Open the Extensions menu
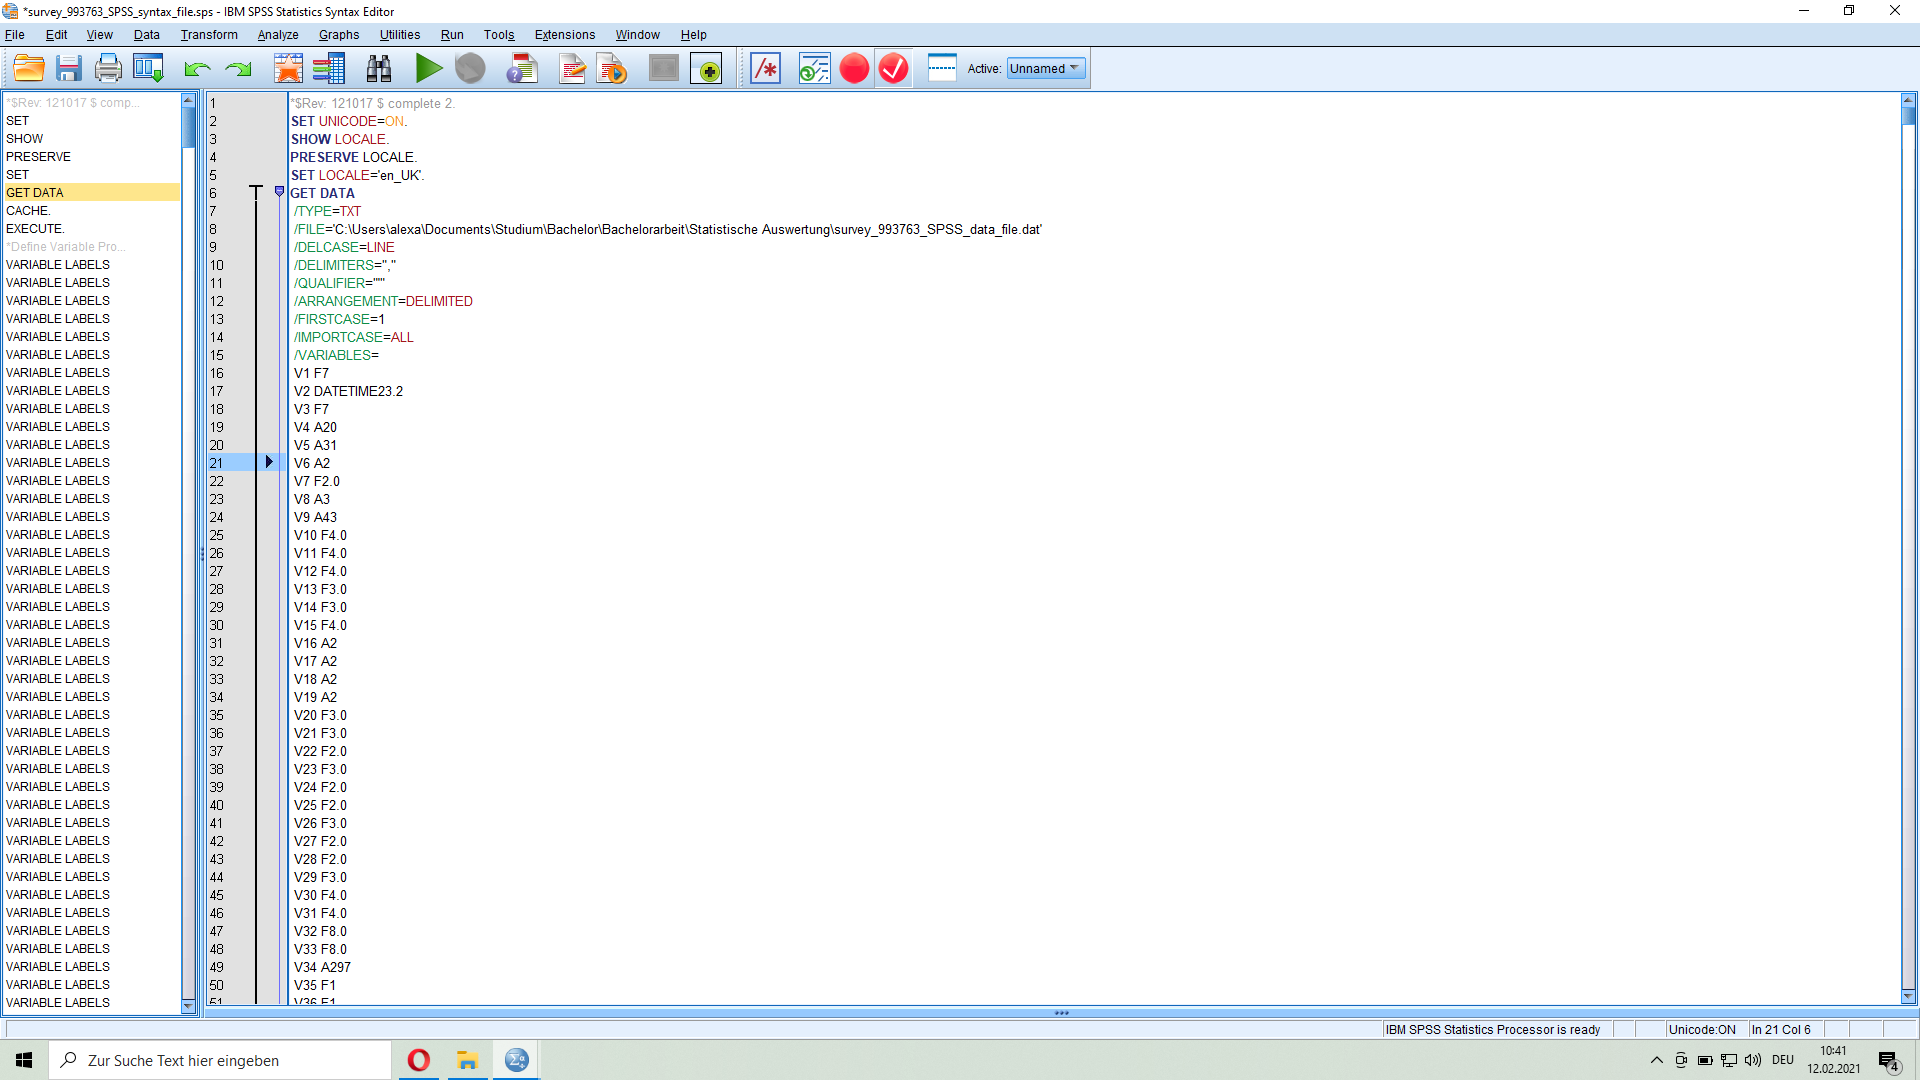1920x1080 pixels. (x=564, y=35)
